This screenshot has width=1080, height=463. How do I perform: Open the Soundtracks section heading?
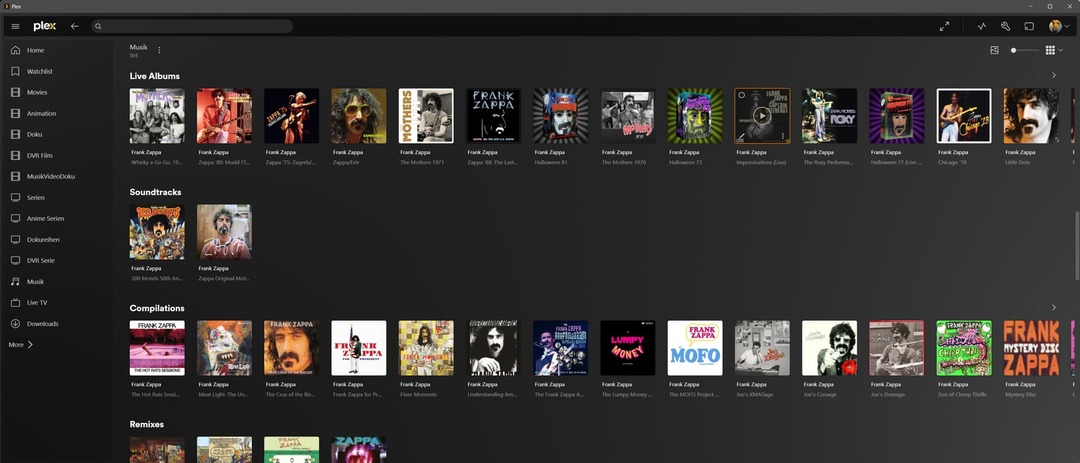pos(155,192)
